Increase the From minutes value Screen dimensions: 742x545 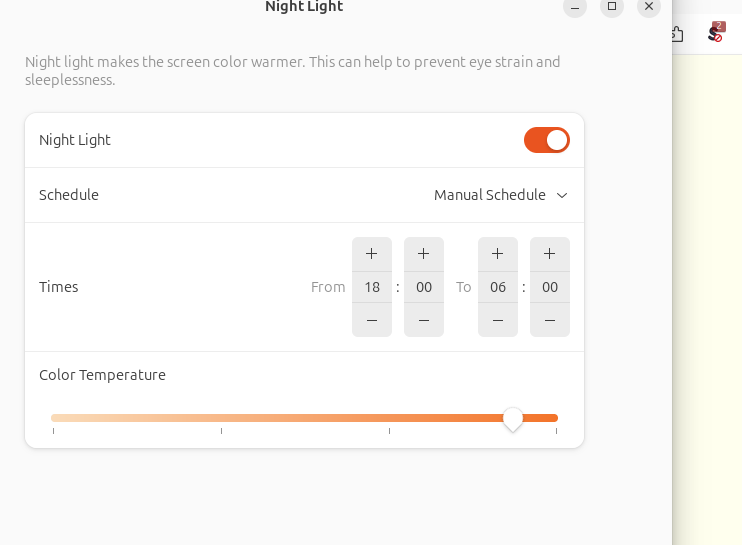(x=424, y=254)
